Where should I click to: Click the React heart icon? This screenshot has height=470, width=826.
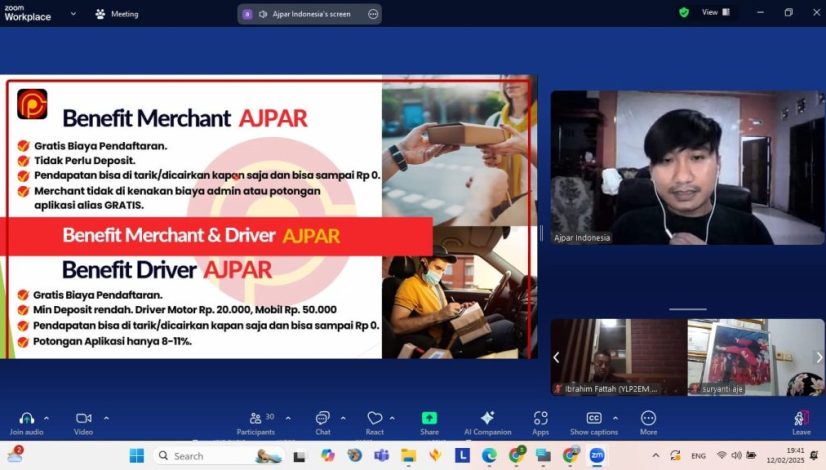point(375,418)
